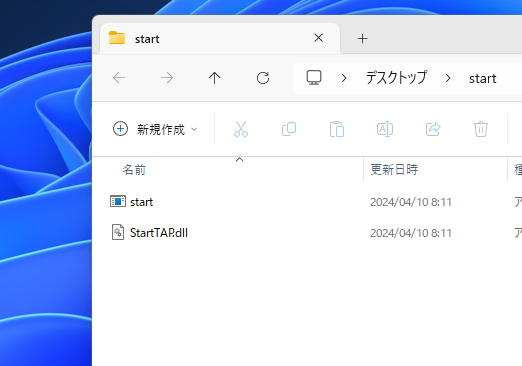The height and width of the screenshot is (366, 522).
Task: Click the collapse chevron above 名前 column
Action: point(239,160)
